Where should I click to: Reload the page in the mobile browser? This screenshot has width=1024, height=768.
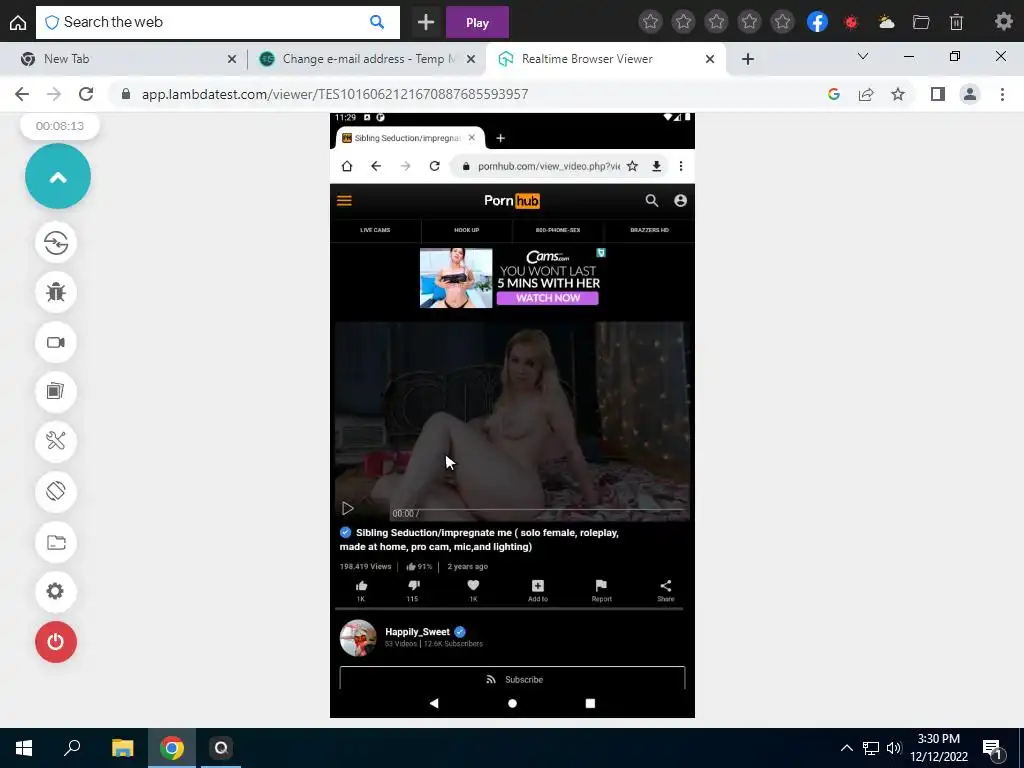[x=434, y=166]
